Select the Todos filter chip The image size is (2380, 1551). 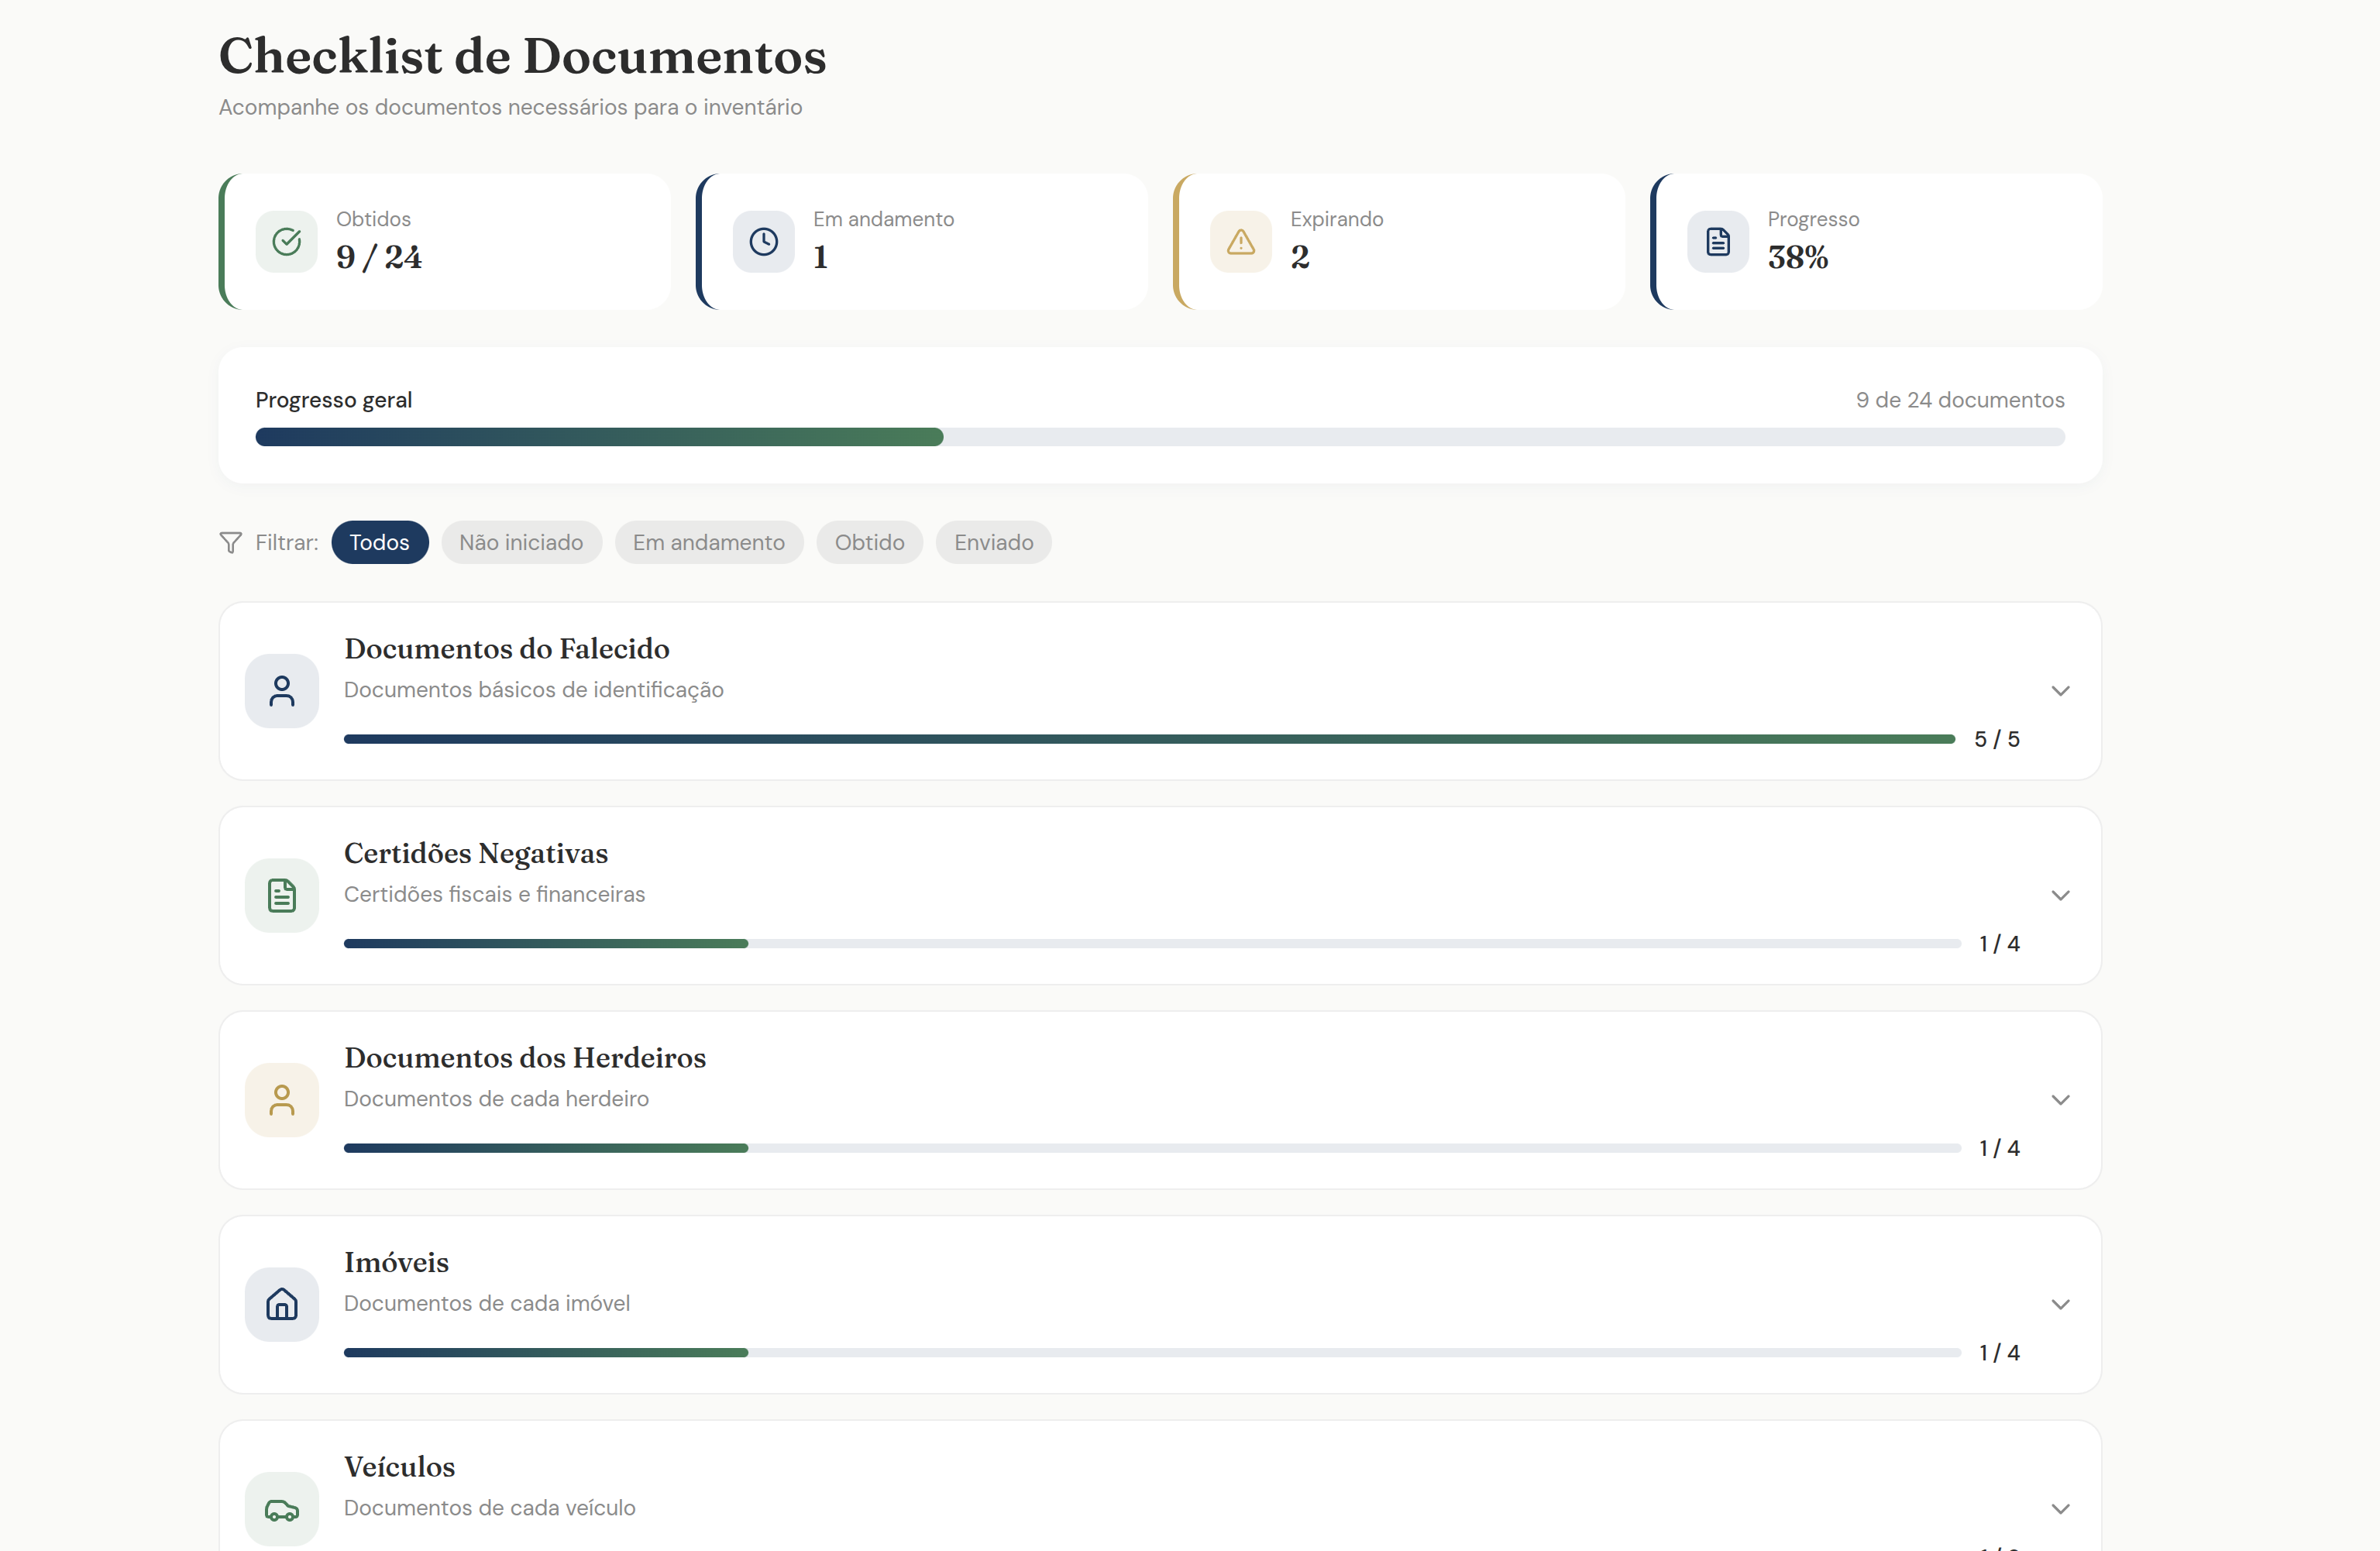[x=379, y=542]
